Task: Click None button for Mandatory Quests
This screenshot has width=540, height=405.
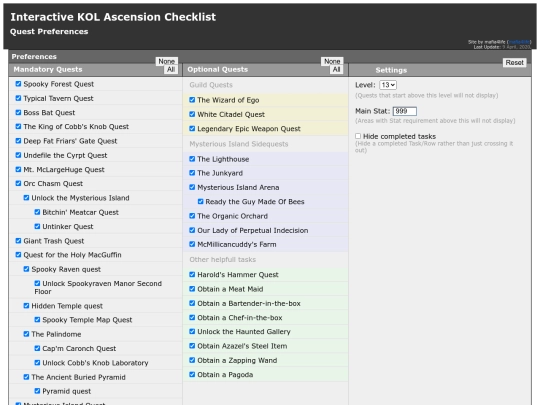Action: point(167,61)
